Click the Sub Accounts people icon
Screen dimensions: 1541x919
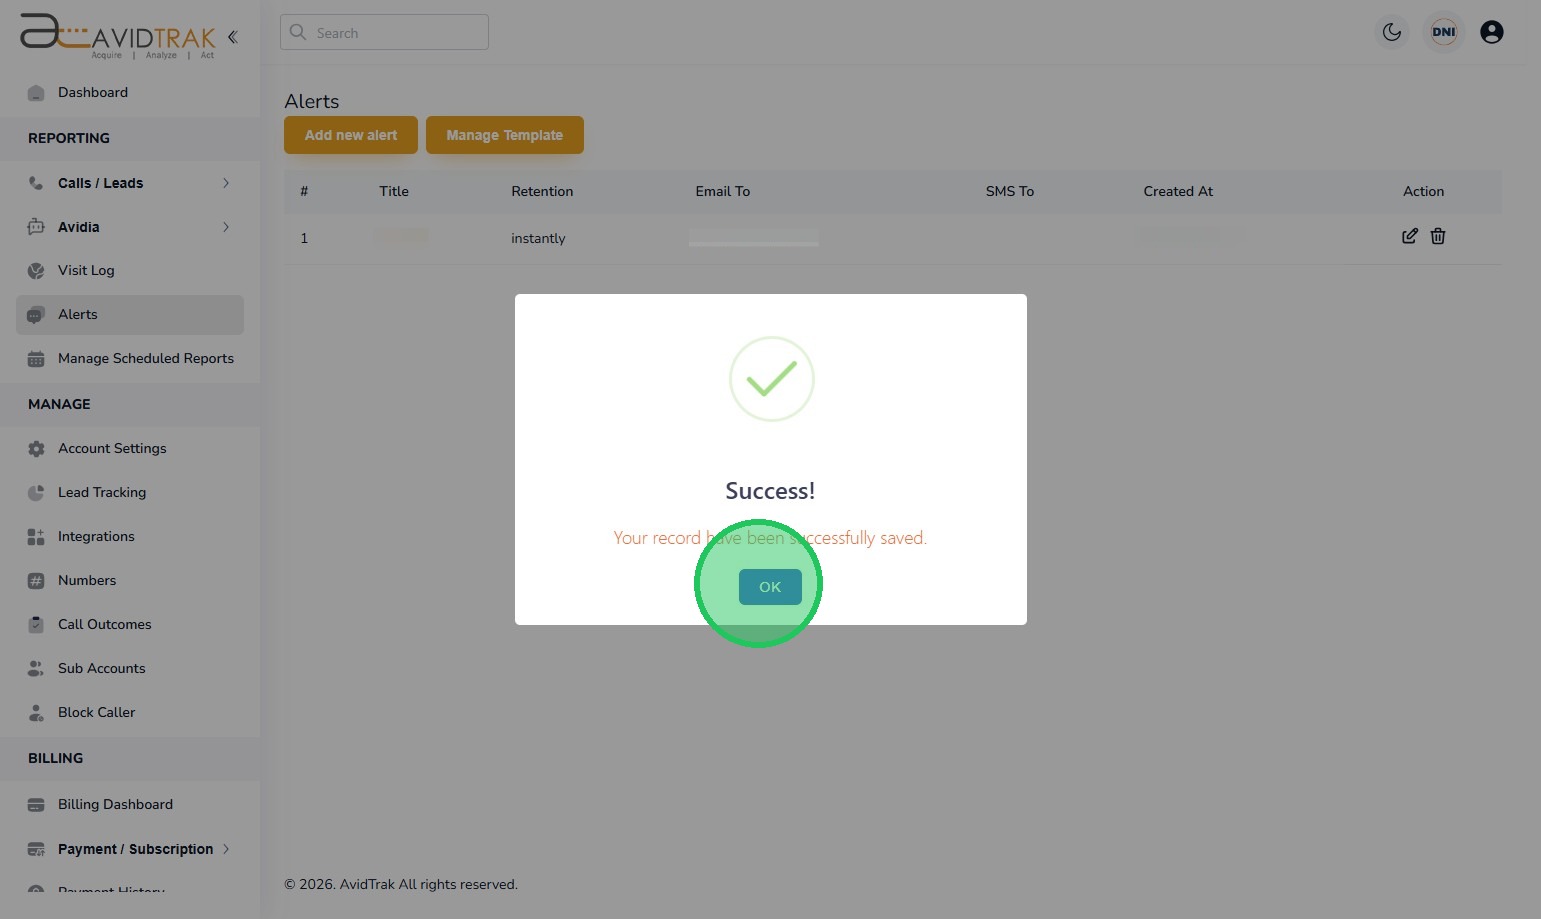(x=36, y=669)
